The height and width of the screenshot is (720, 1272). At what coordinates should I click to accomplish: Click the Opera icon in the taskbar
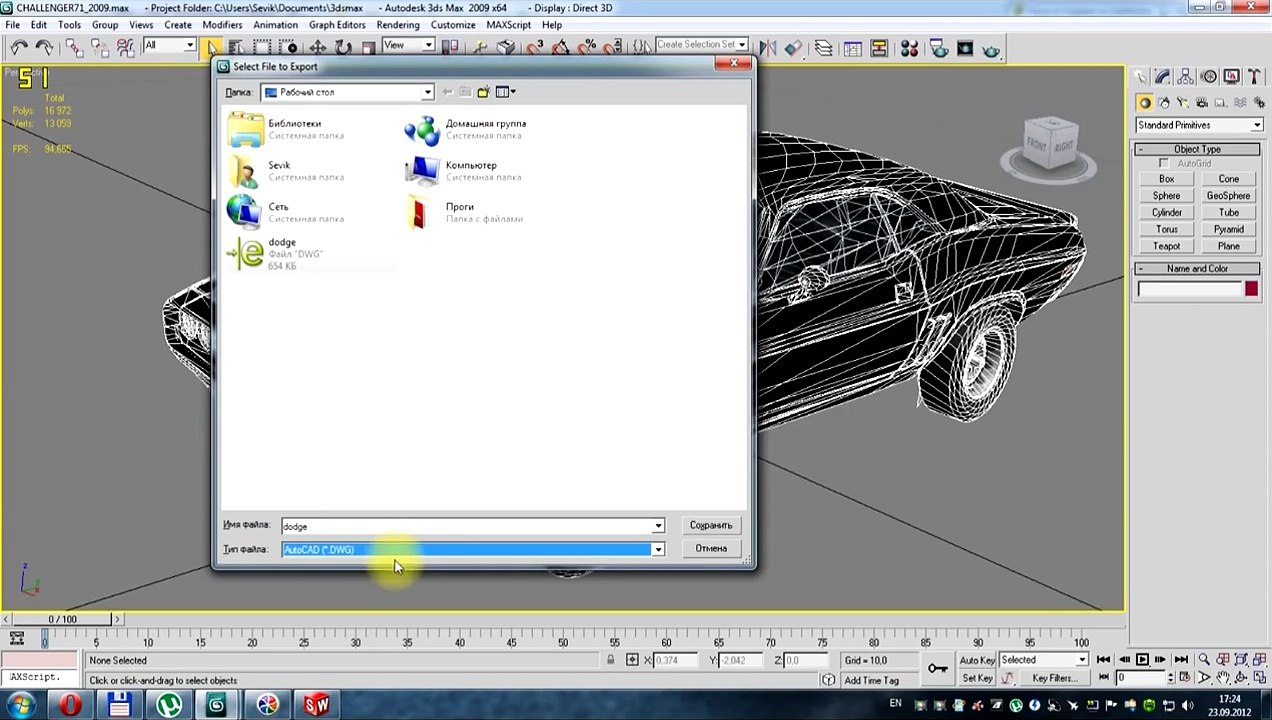tap(70, 705)
